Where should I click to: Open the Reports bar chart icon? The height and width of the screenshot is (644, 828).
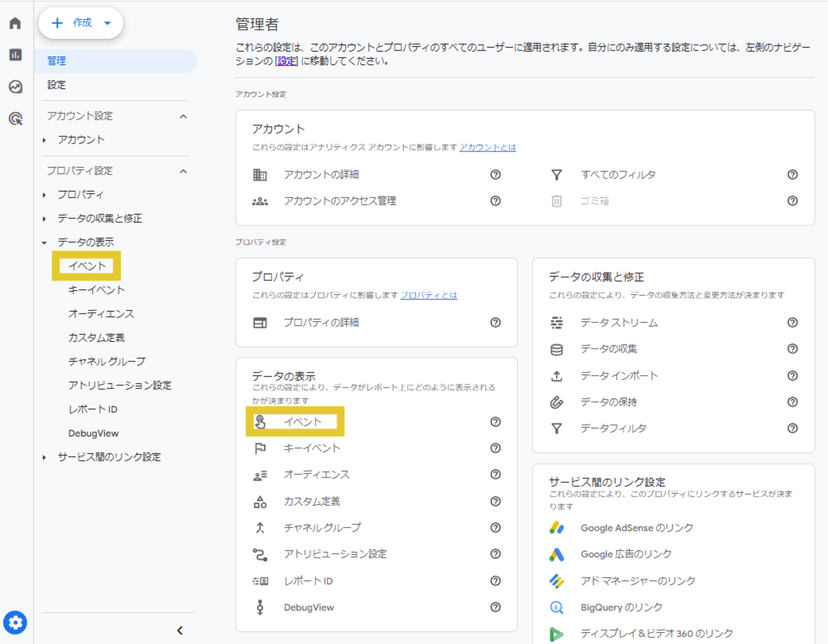point(15,54)
